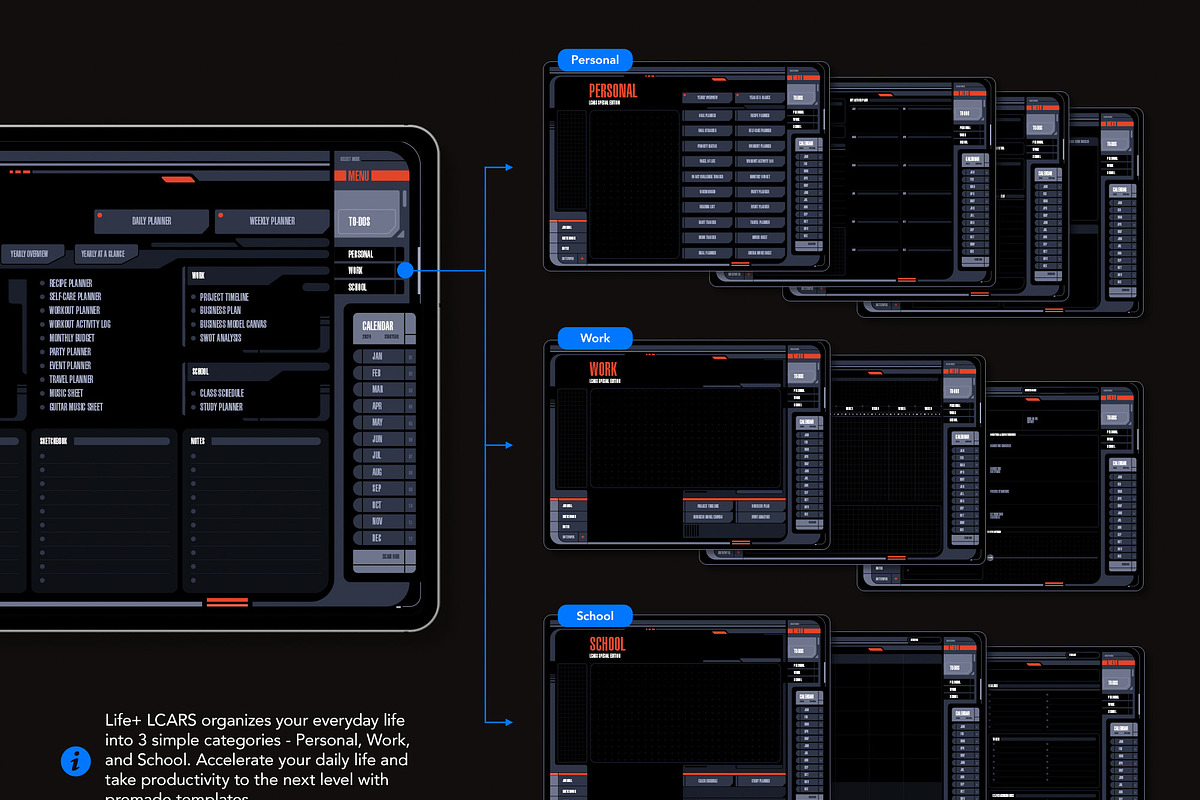The width and height of the screenshot is (1200, 800).
Task: Open the Weekly Planner button
Action: pyautogui.click(x=271, y=221)
